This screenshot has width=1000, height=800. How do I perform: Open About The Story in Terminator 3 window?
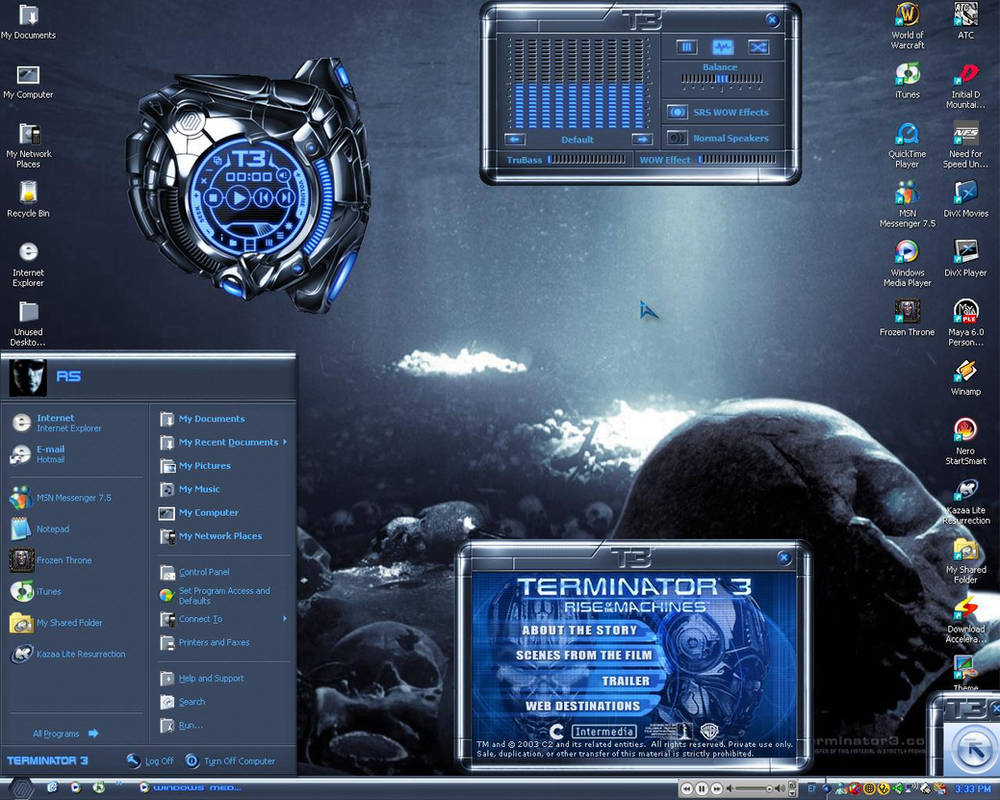tap(580, 630)
